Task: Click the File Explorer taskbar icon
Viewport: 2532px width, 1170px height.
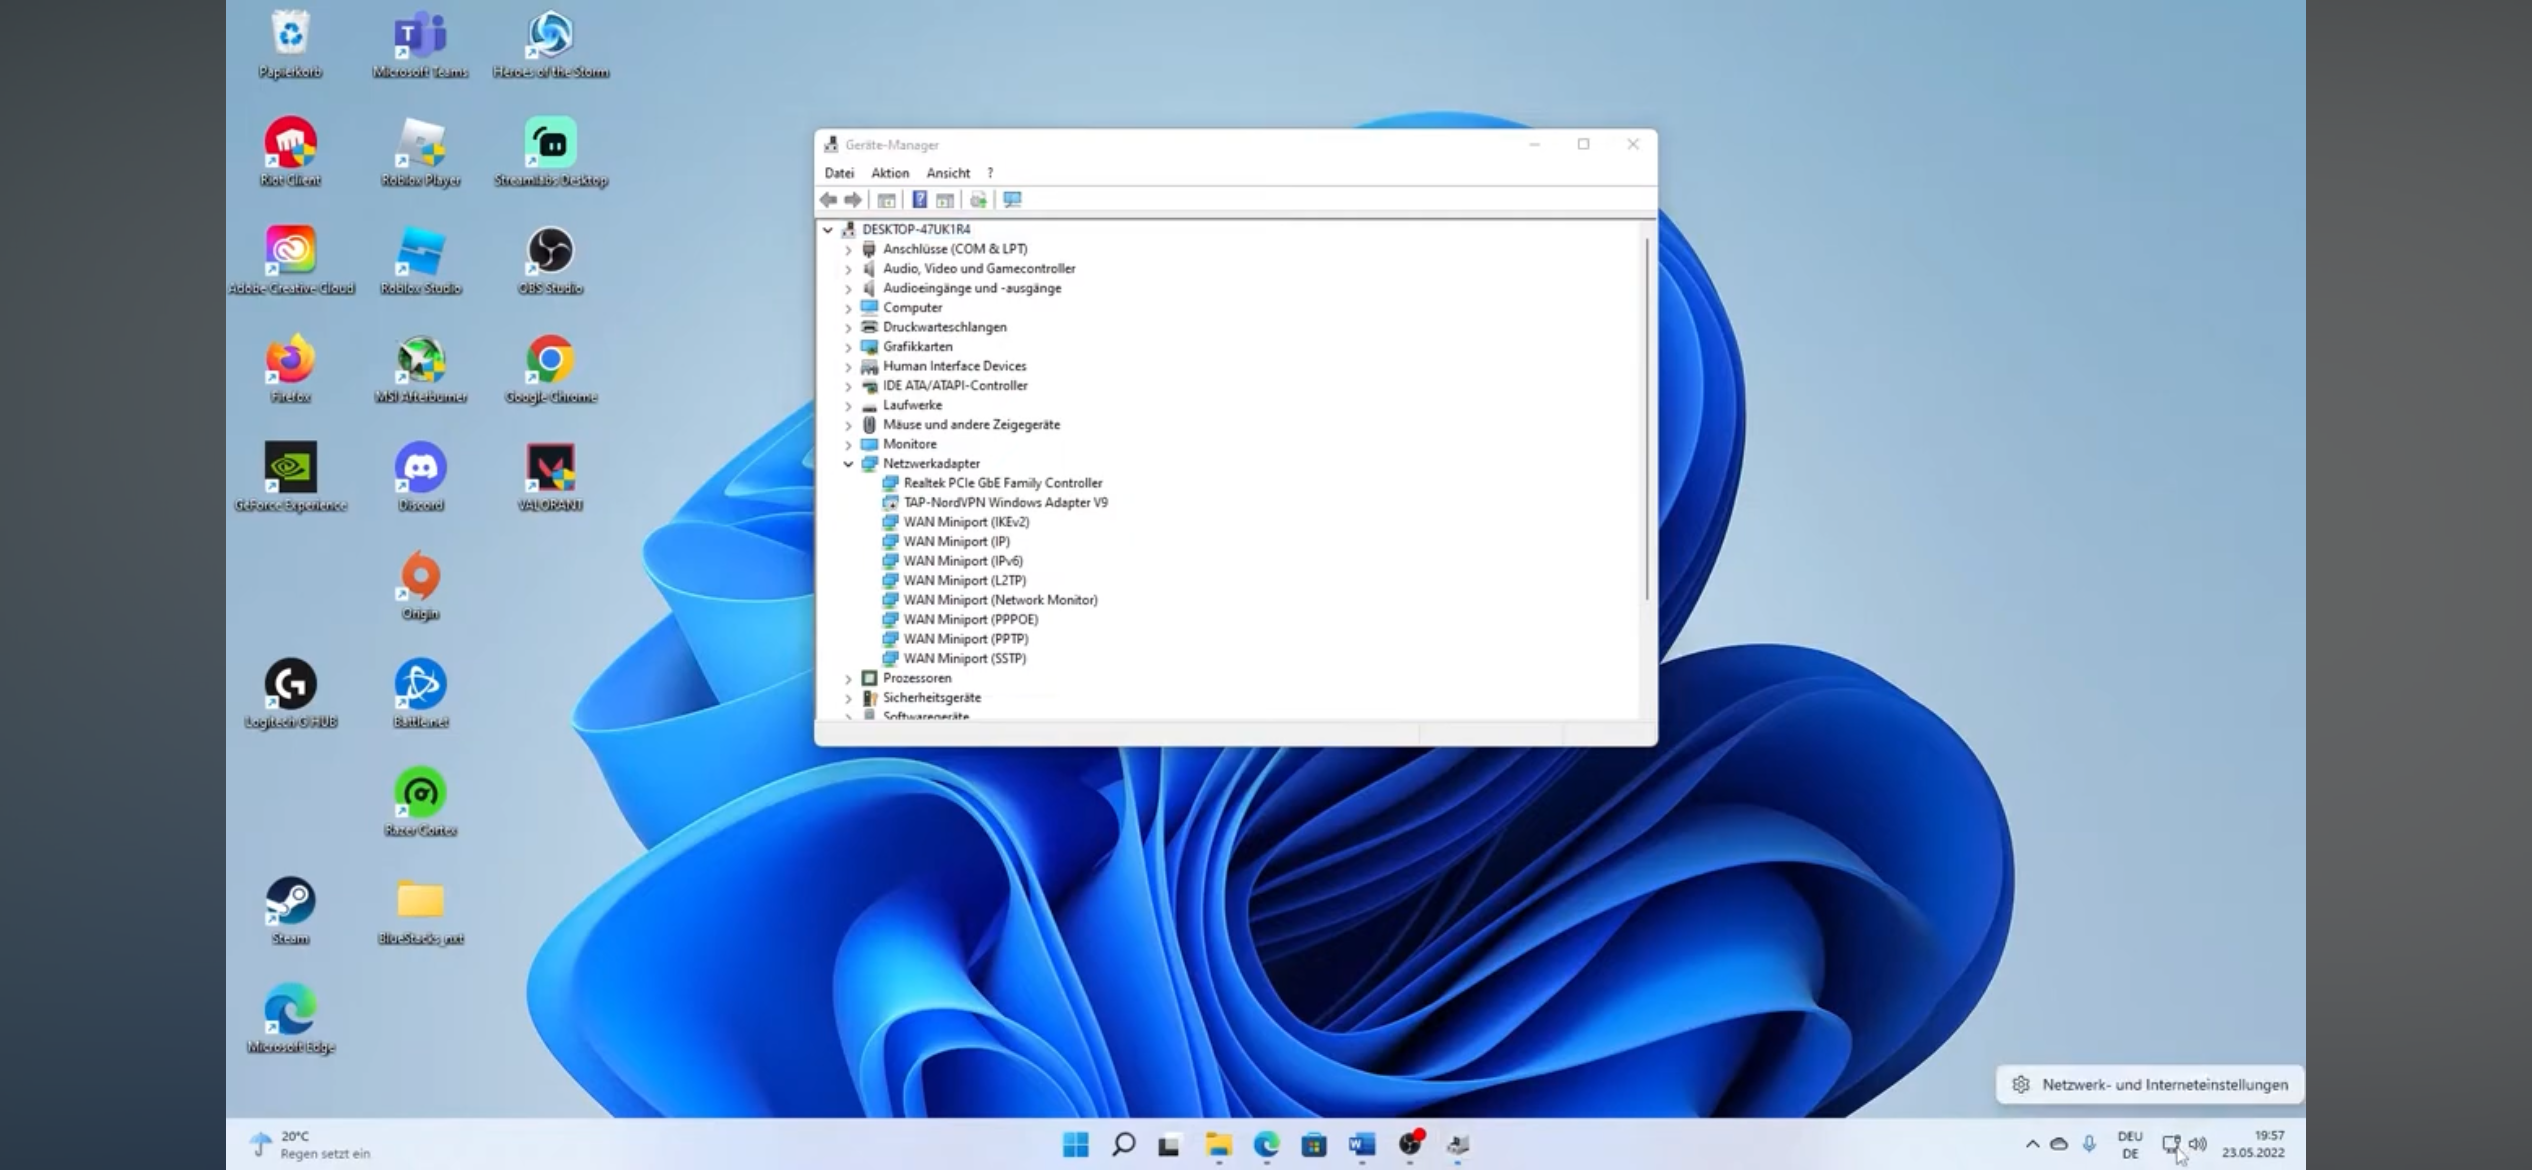Action: (x=1218, y=1144)
